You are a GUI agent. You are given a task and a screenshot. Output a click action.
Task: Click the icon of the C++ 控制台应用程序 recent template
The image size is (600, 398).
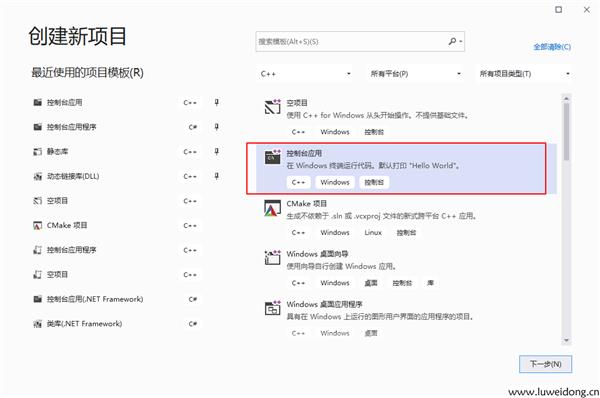(x=38, y=250)
